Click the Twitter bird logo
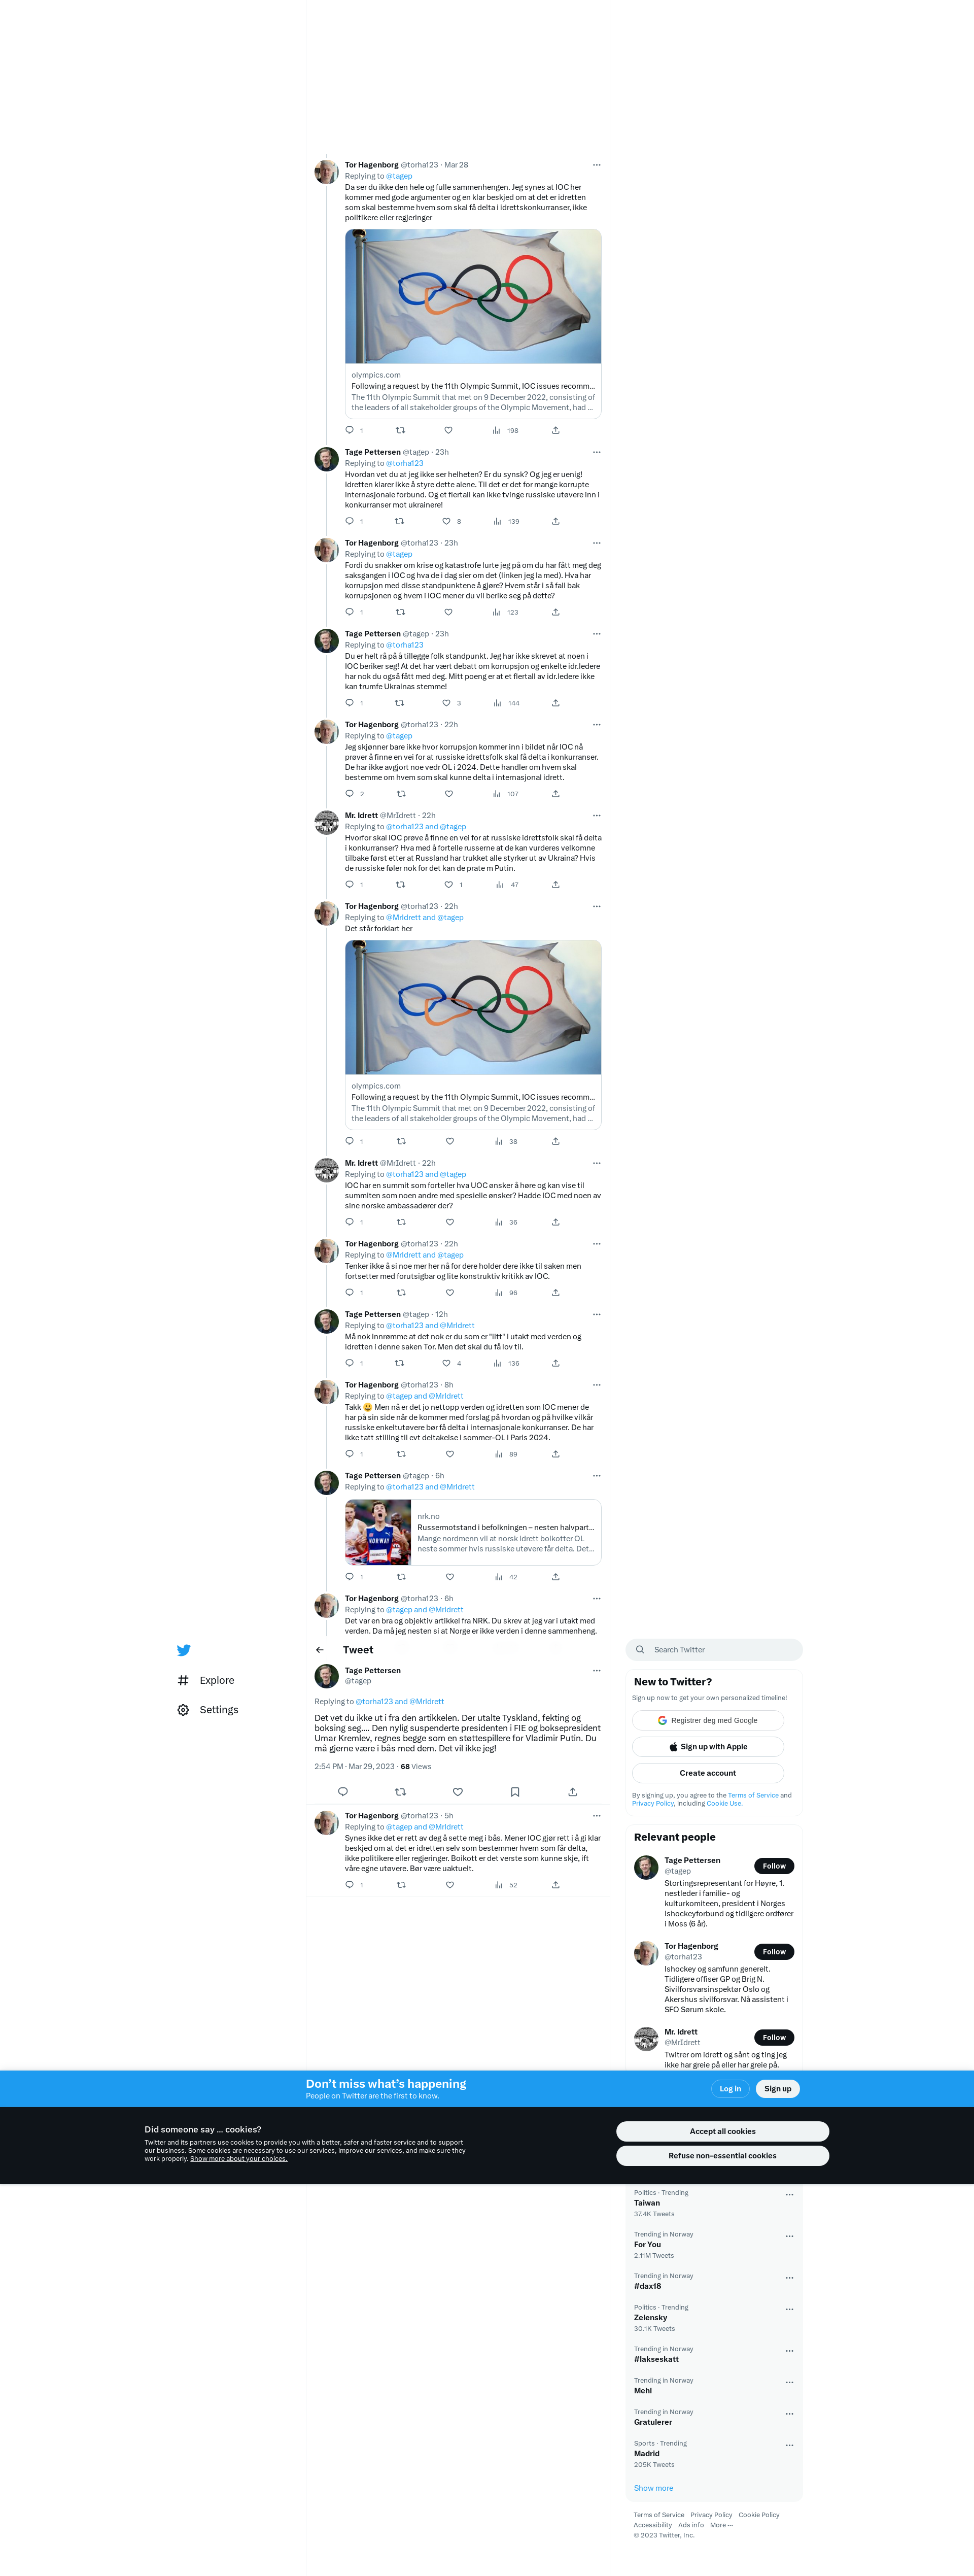974x2576 pixels. coord(183,1650)
